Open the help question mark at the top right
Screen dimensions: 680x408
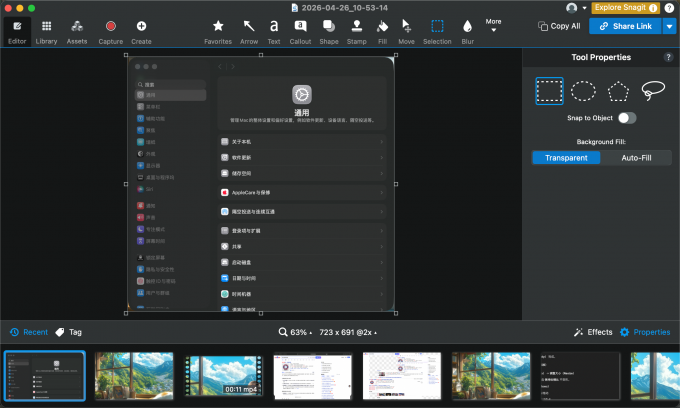click(669, 8)
